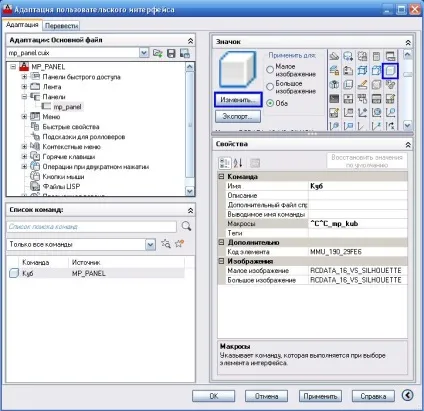Select Подсказки для ролловеров item
Viewport: 424px width, 411px height.
coord(84,137)
